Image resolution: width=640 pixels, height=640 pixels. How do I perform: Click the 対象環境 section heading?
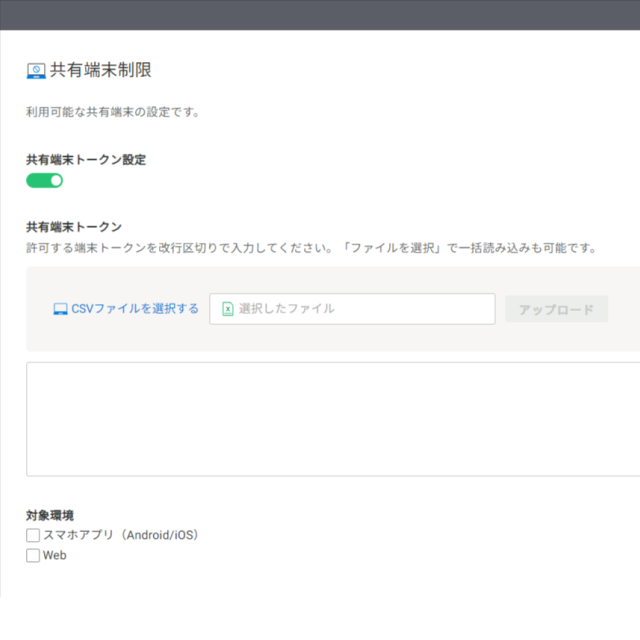tap(50, 516)
